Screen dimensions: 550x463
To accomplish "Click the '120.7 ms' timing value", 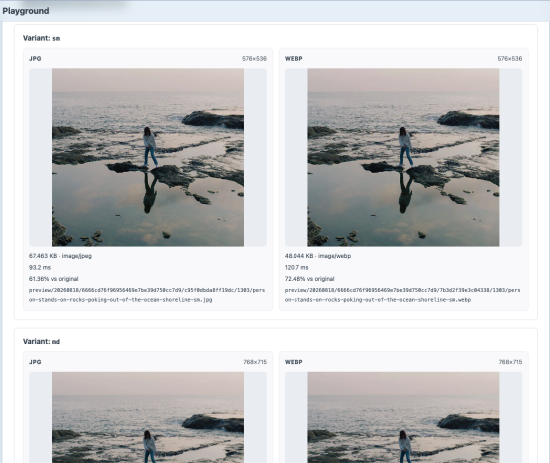I will (x=296, y=267).
